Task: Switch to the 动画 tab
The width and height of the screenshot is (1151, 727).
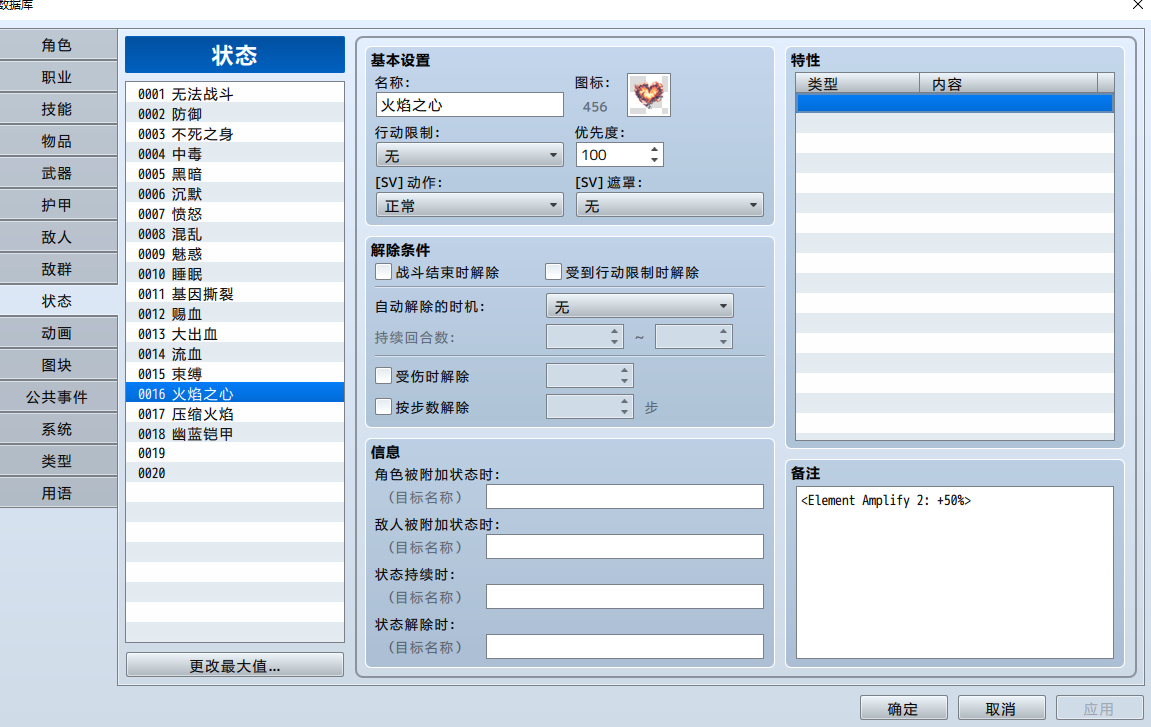Action: pos(57,333)
